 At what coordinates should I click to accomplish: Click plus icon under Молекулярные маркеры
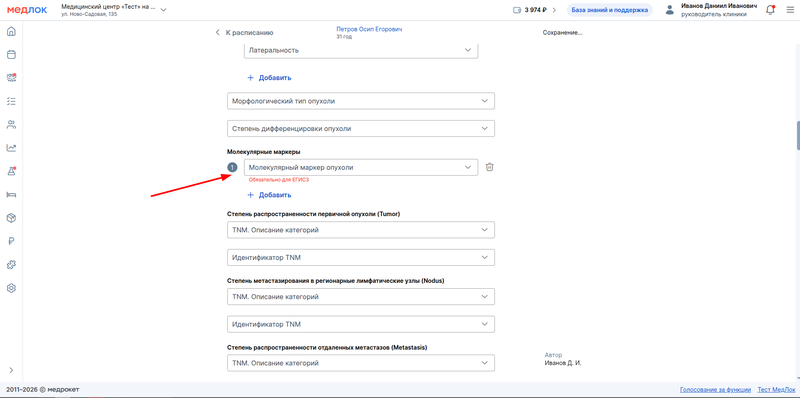tap(251, 195)
